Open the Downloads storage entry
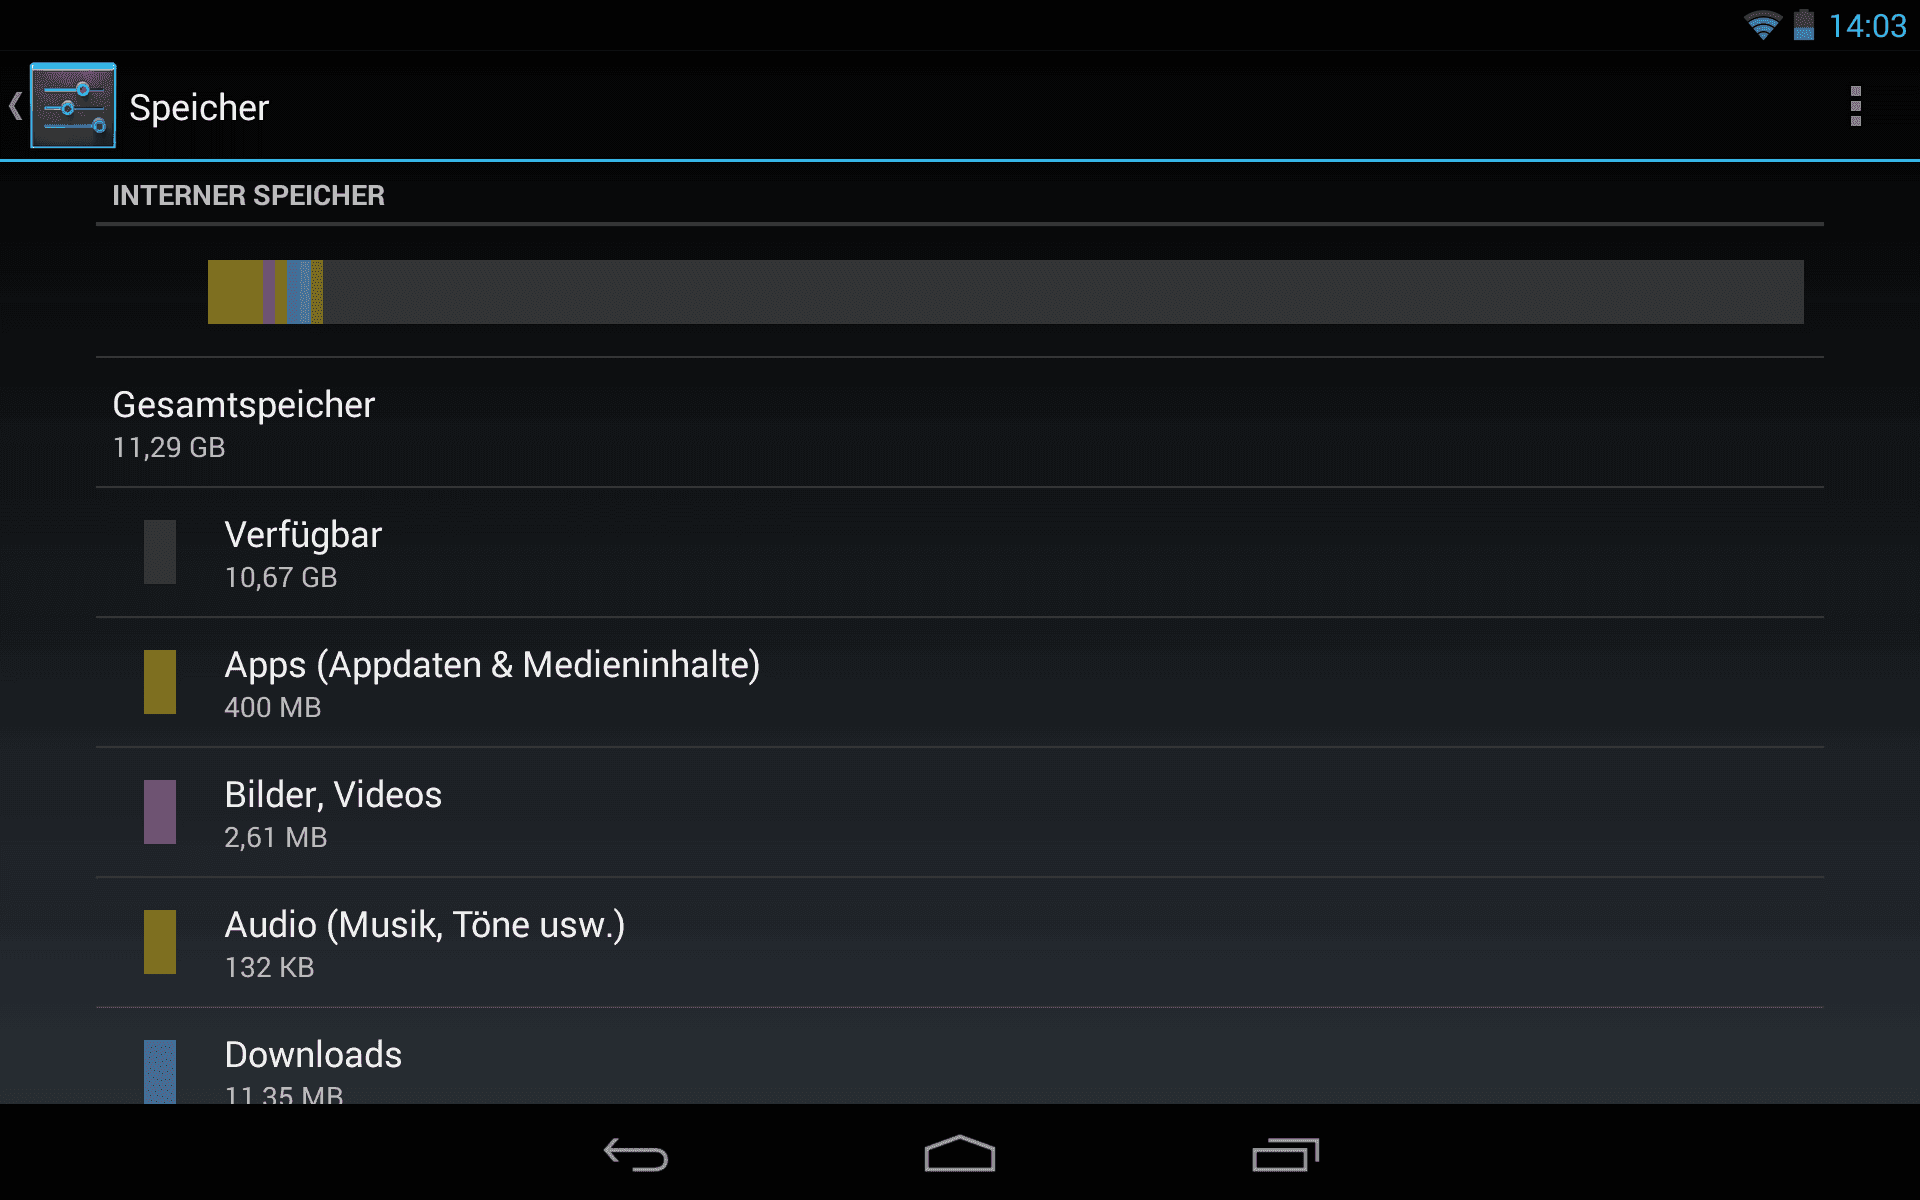Screen dimensions: 1920x1200 (960, 1056)
